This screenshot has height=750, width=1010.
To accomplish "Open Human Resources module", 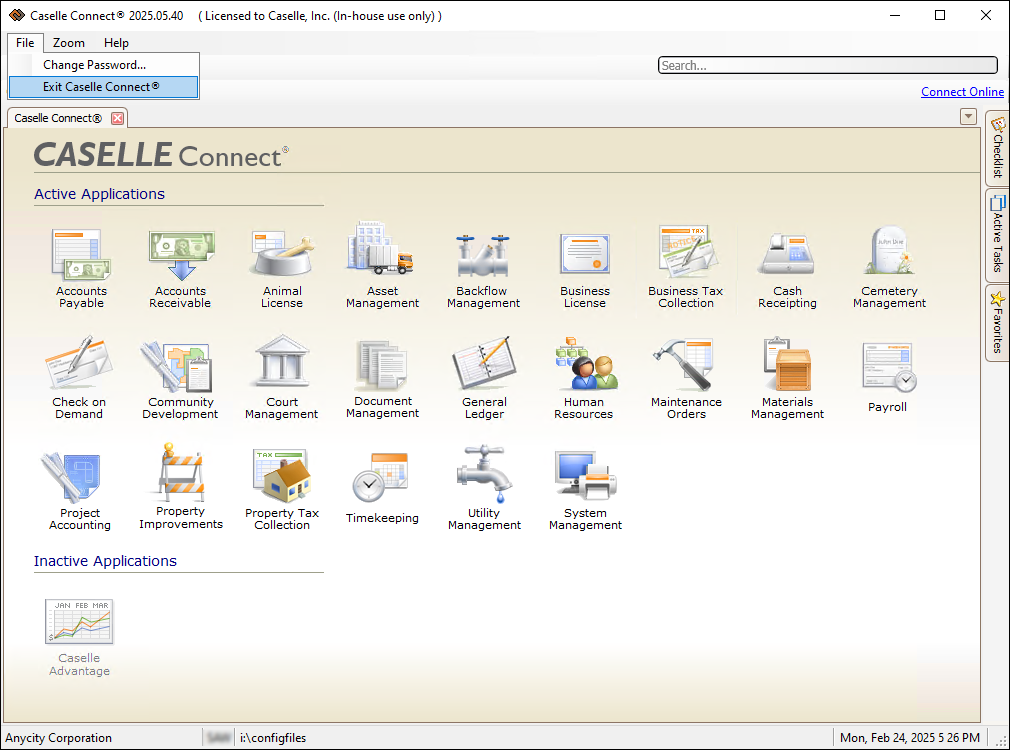I will point(584,378).
